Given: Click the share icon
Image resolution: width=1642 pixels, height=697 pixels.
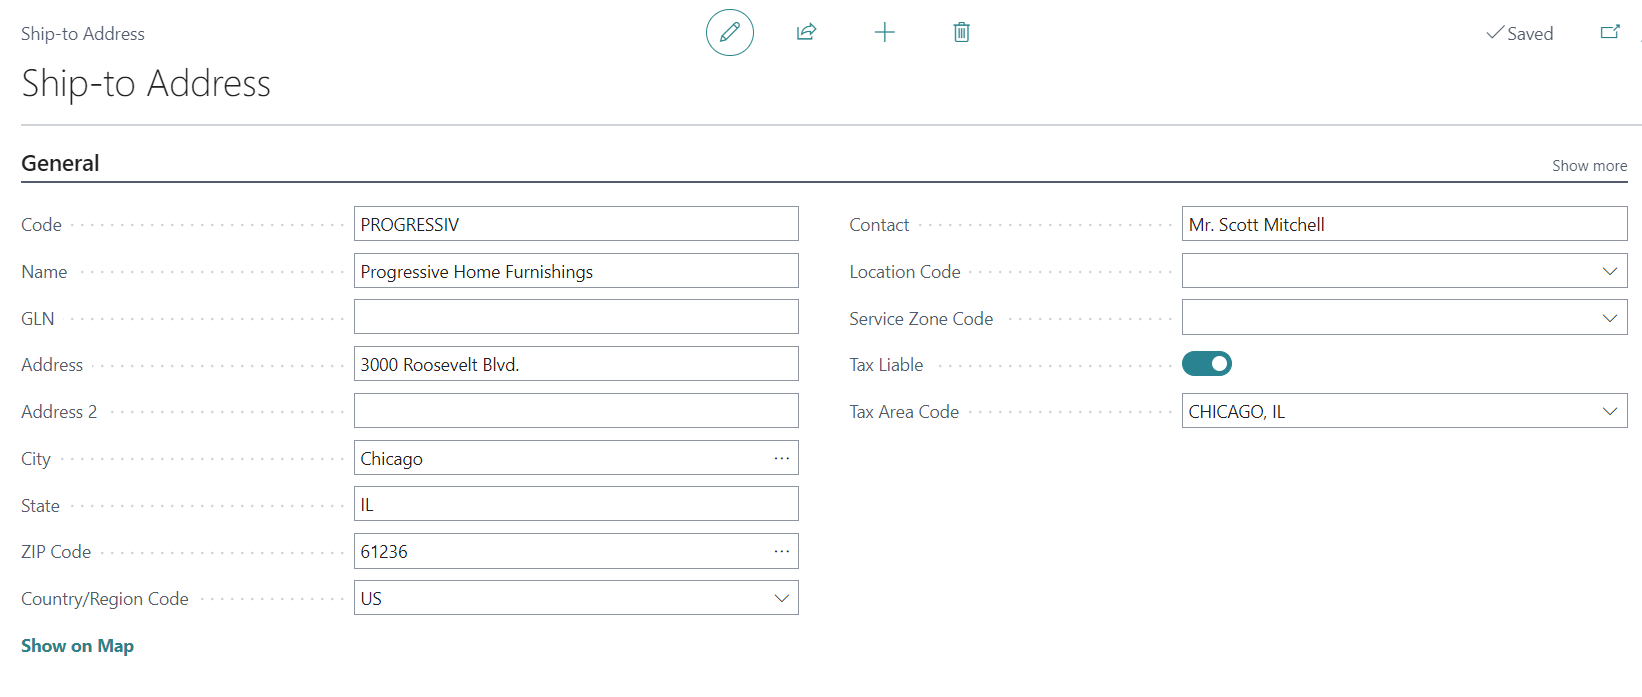Looking at the screenshot, I should tap(806, 32).
